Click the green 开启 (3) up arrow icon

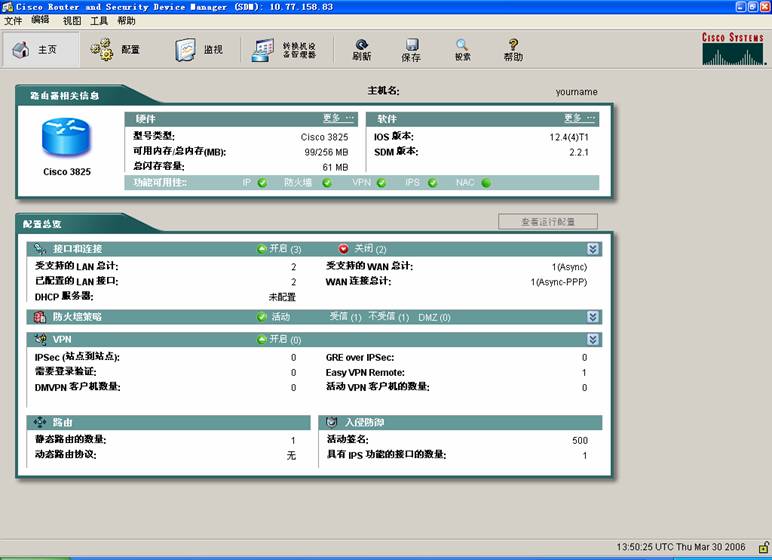261,249
